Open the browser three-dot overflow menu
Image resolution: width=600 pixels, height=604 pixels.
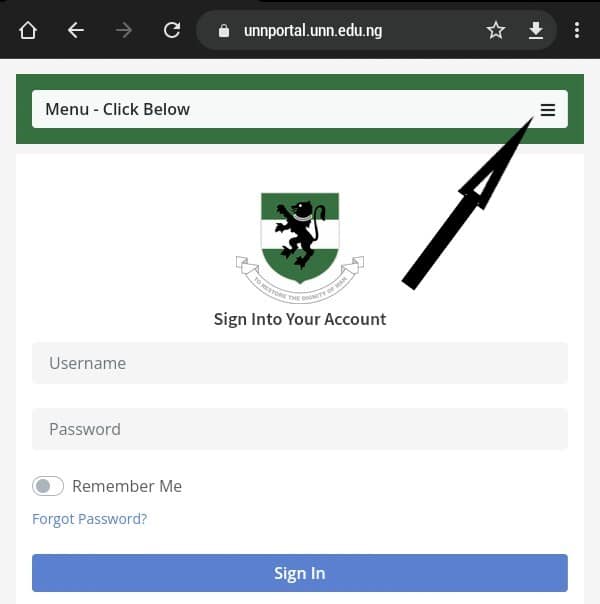577,30
